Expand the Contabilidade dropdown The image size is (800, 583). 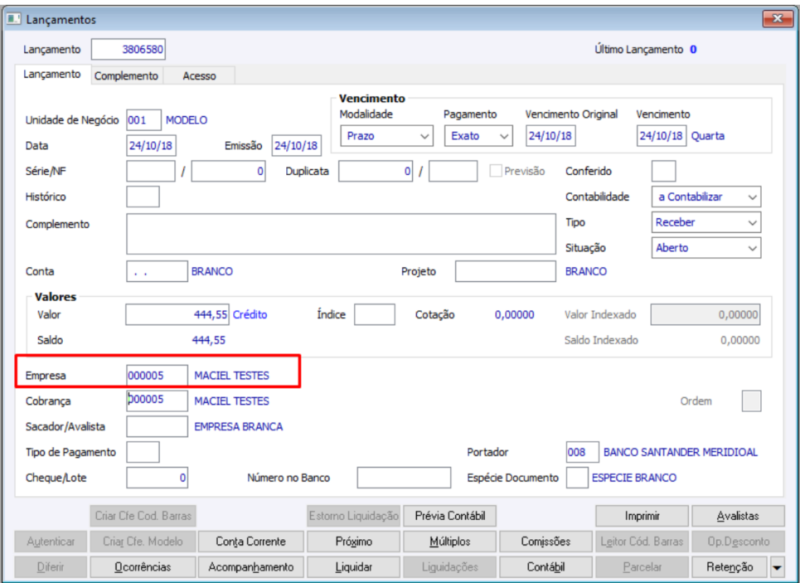pyautogui.click(x=706, y=197)
